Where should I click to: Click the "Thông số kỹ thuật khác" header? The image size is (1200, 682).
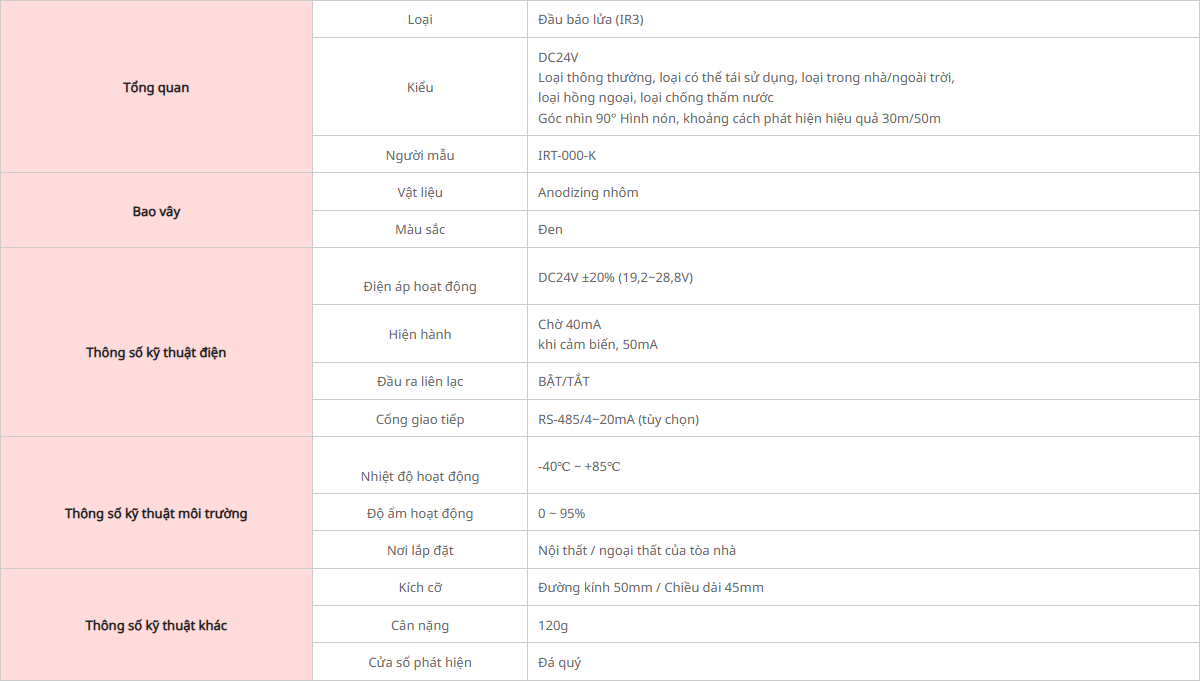click(x=156, y=625)
